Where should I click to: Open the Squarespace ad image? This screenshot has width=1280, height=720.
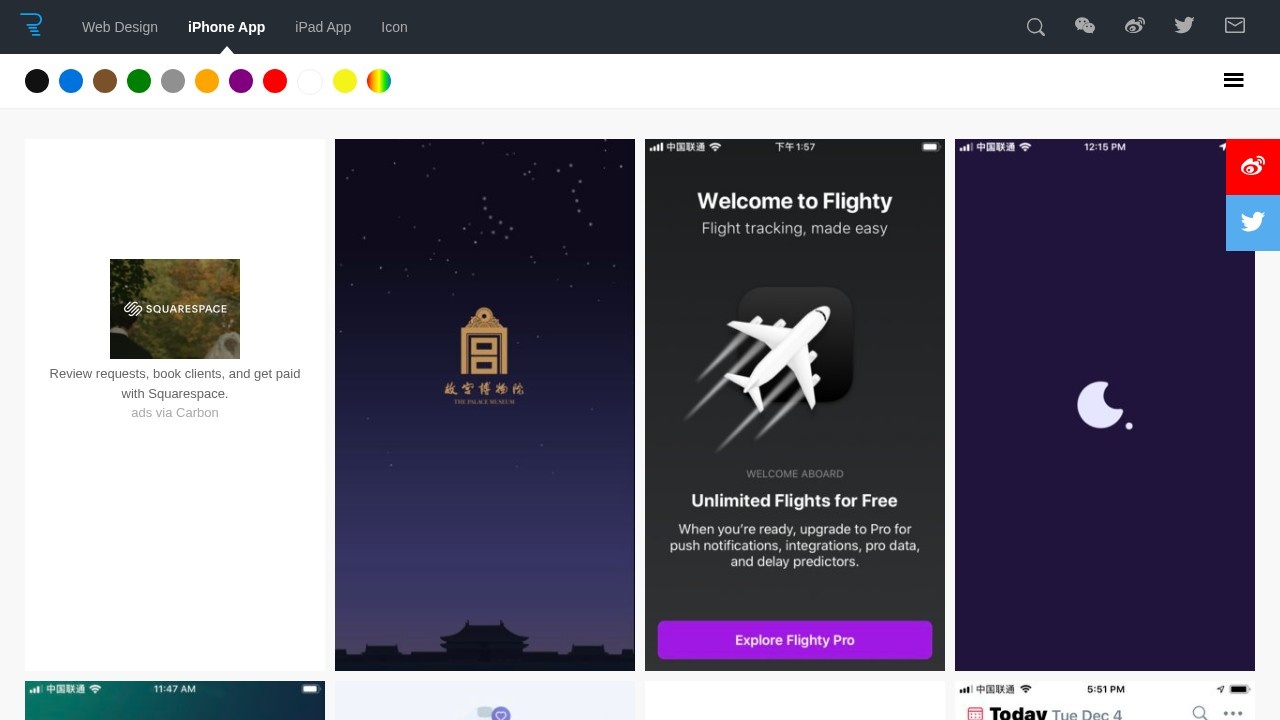pyautogui.click(x=175, y=309)
